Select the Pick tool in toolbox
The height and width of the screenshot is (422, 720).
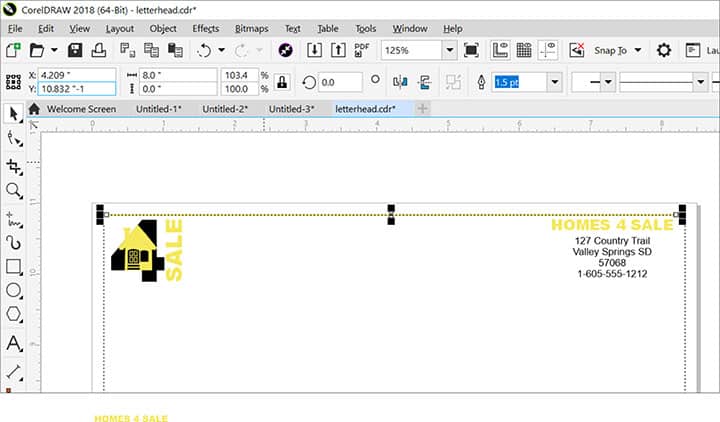(x=14, y=112)
